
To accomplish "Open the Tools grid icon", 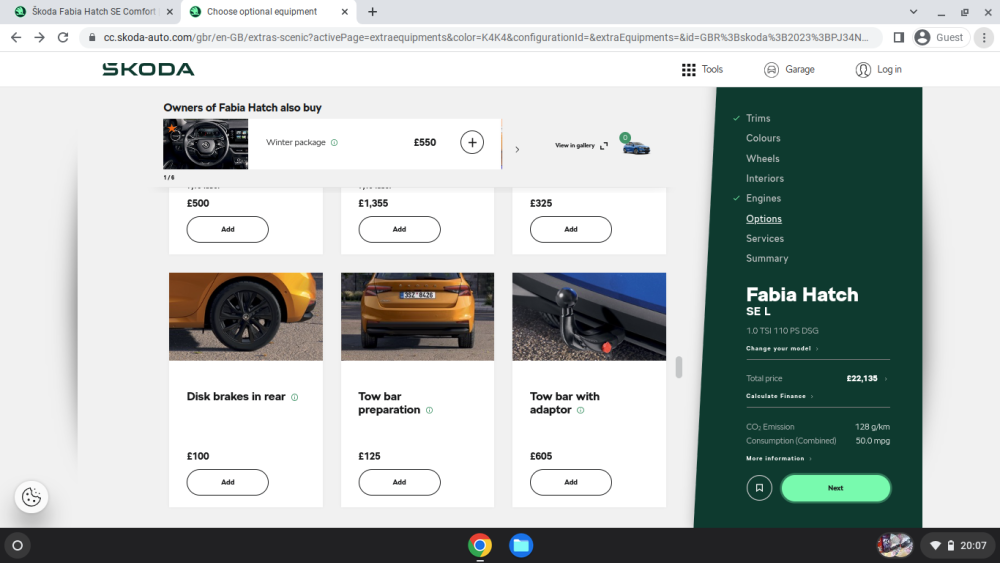I will 688,69.
